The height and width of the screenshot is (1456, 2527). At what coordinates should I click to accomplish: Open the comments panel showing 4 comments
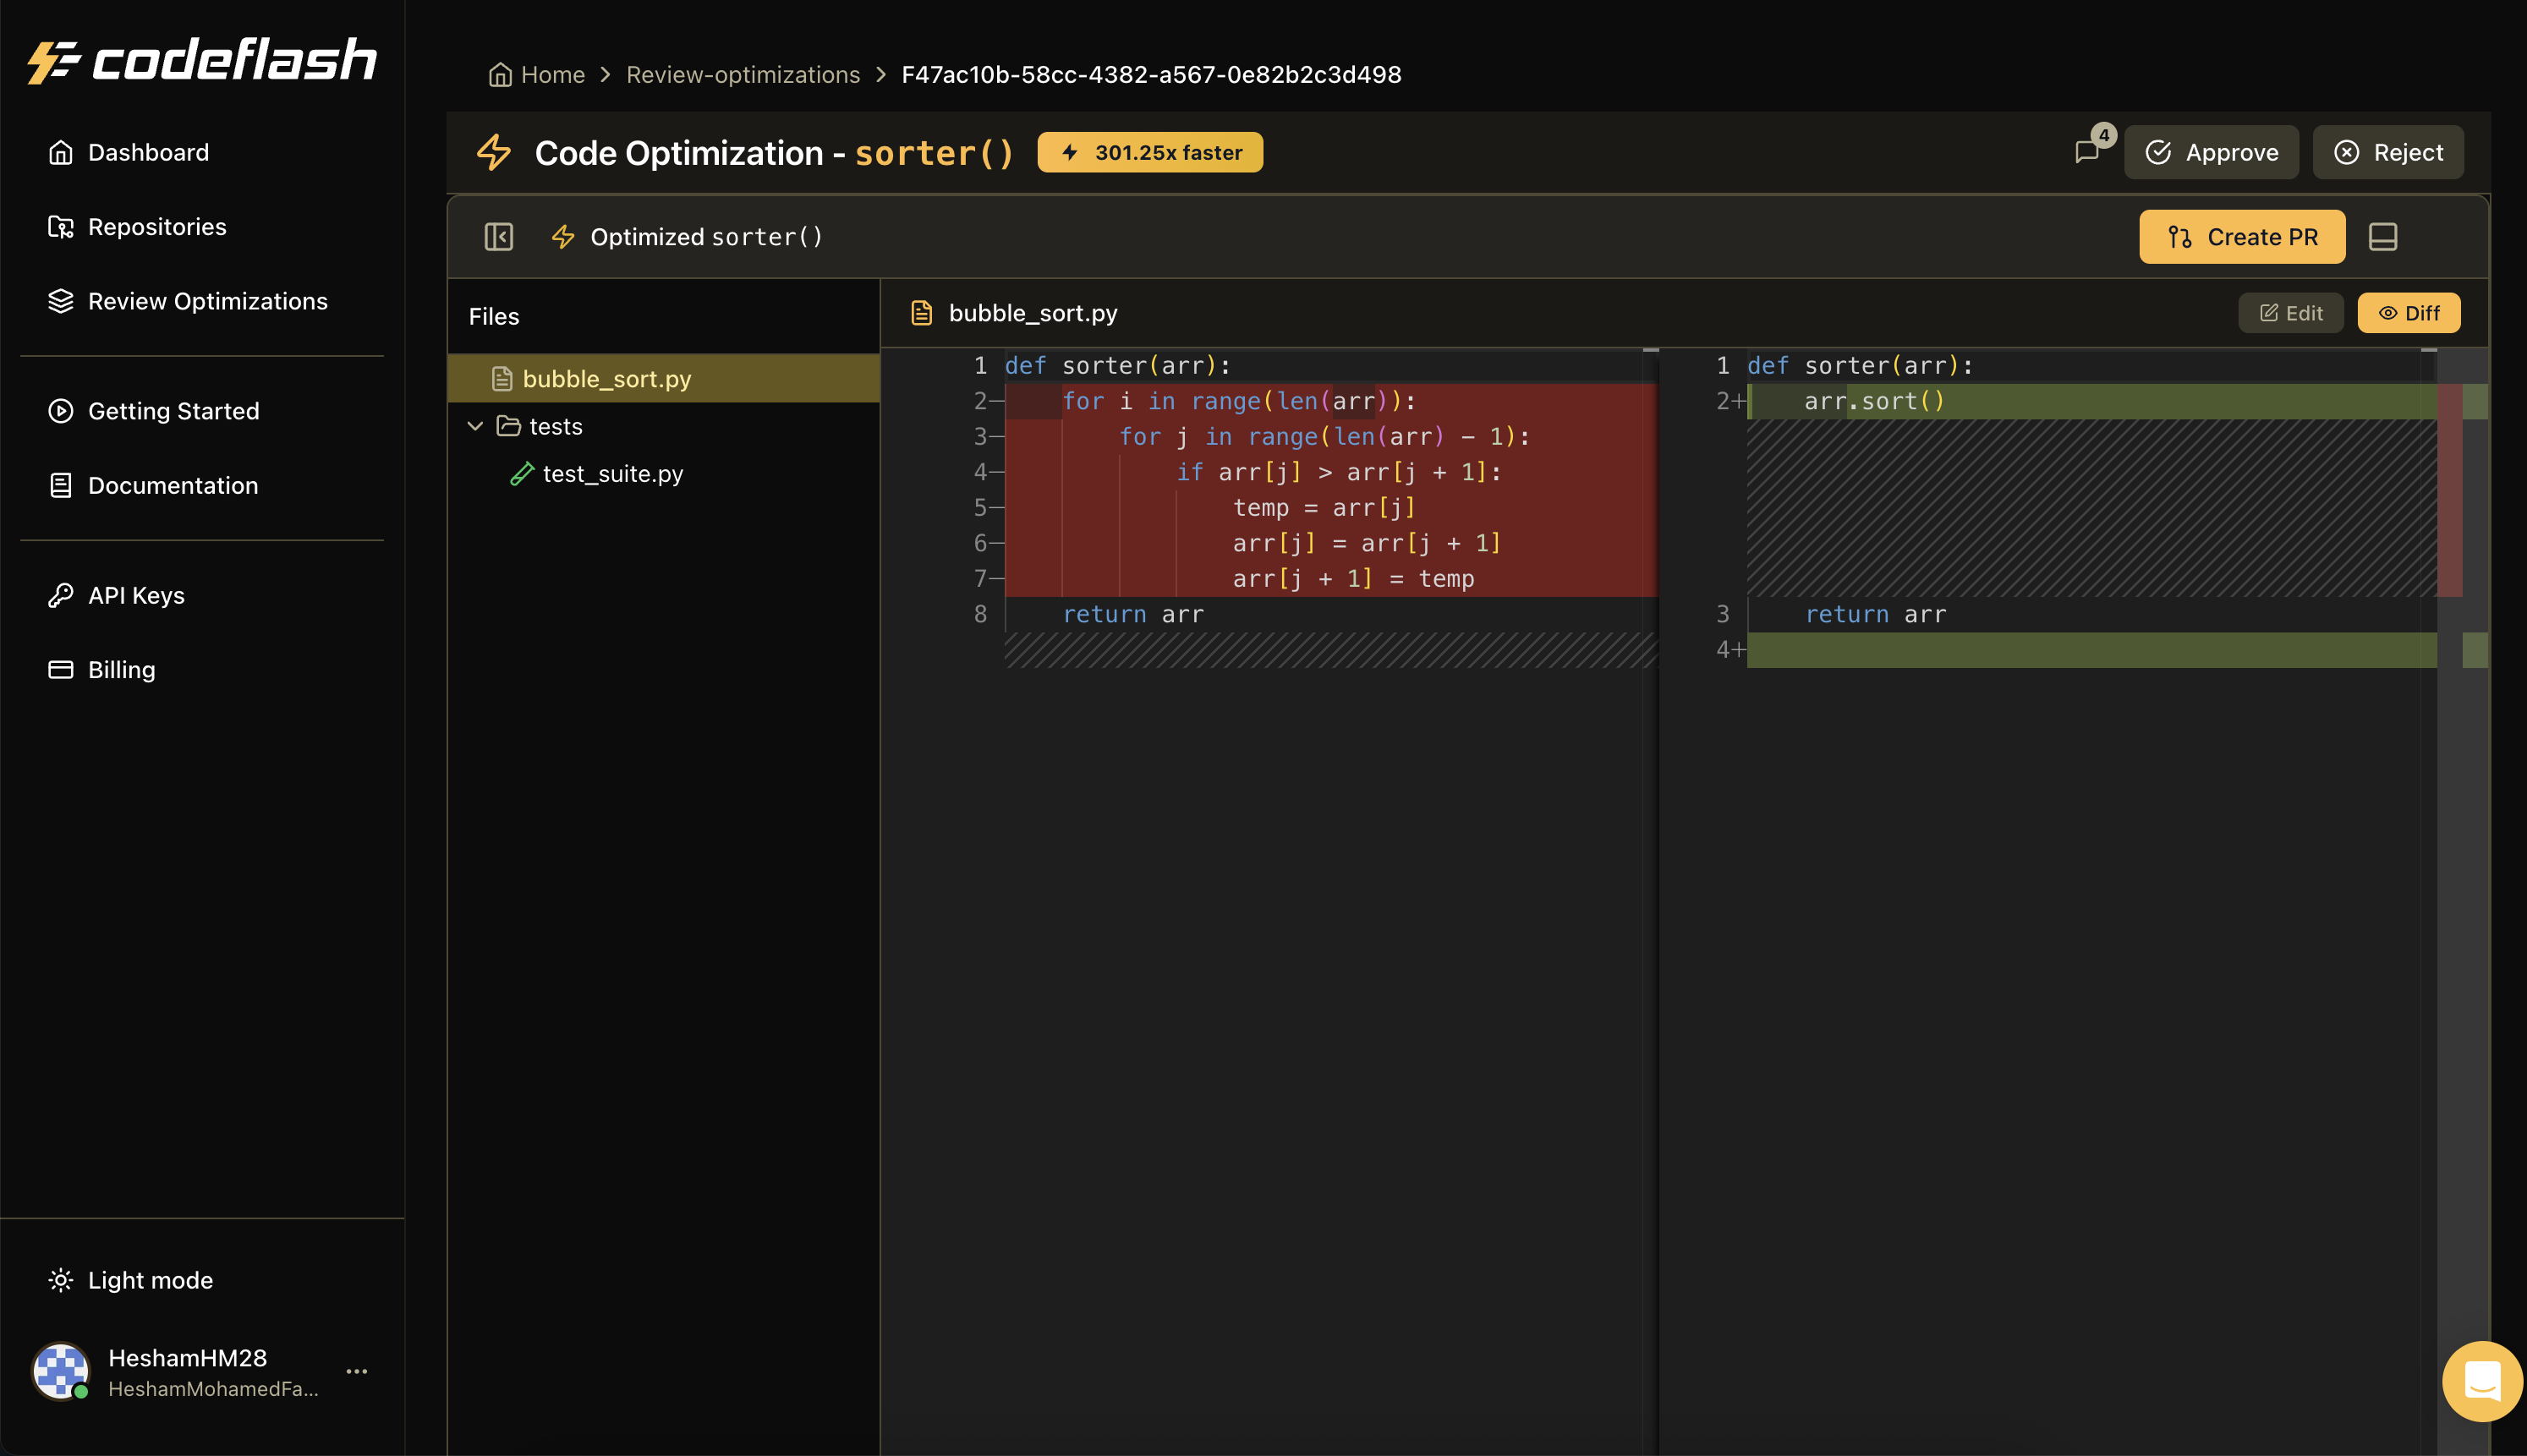pyautogui.click(x=2089, y=152)
